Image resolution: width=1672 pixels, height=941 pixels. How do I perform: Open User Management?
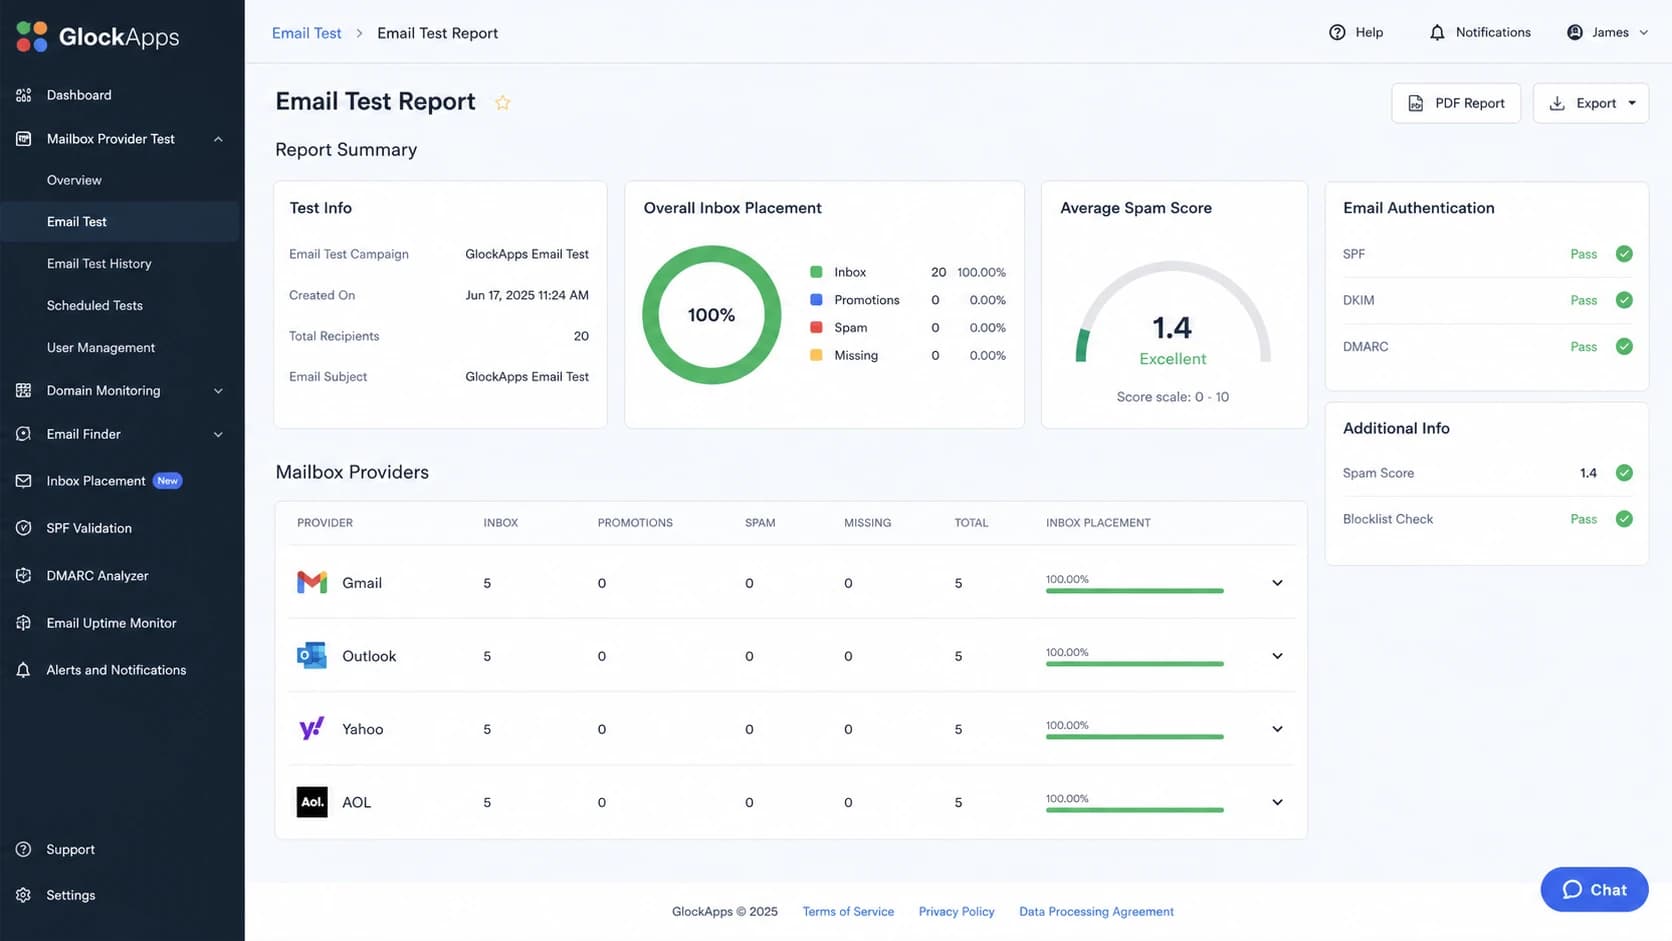(x=101, y=348)
